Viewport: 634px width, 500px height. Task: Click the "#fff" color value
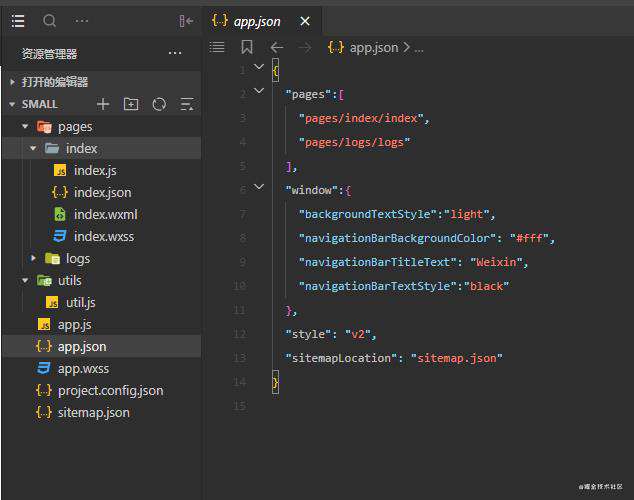[529, 238]
